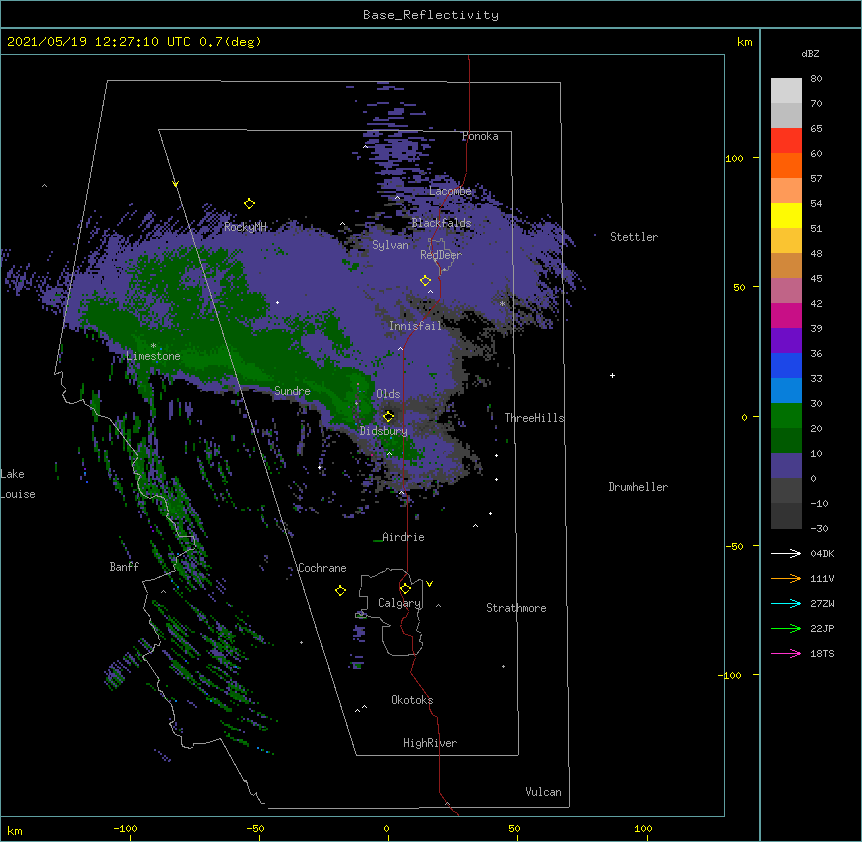Click the 2021/05/19 12:27:10 UTC timestamp

point(98,42)
